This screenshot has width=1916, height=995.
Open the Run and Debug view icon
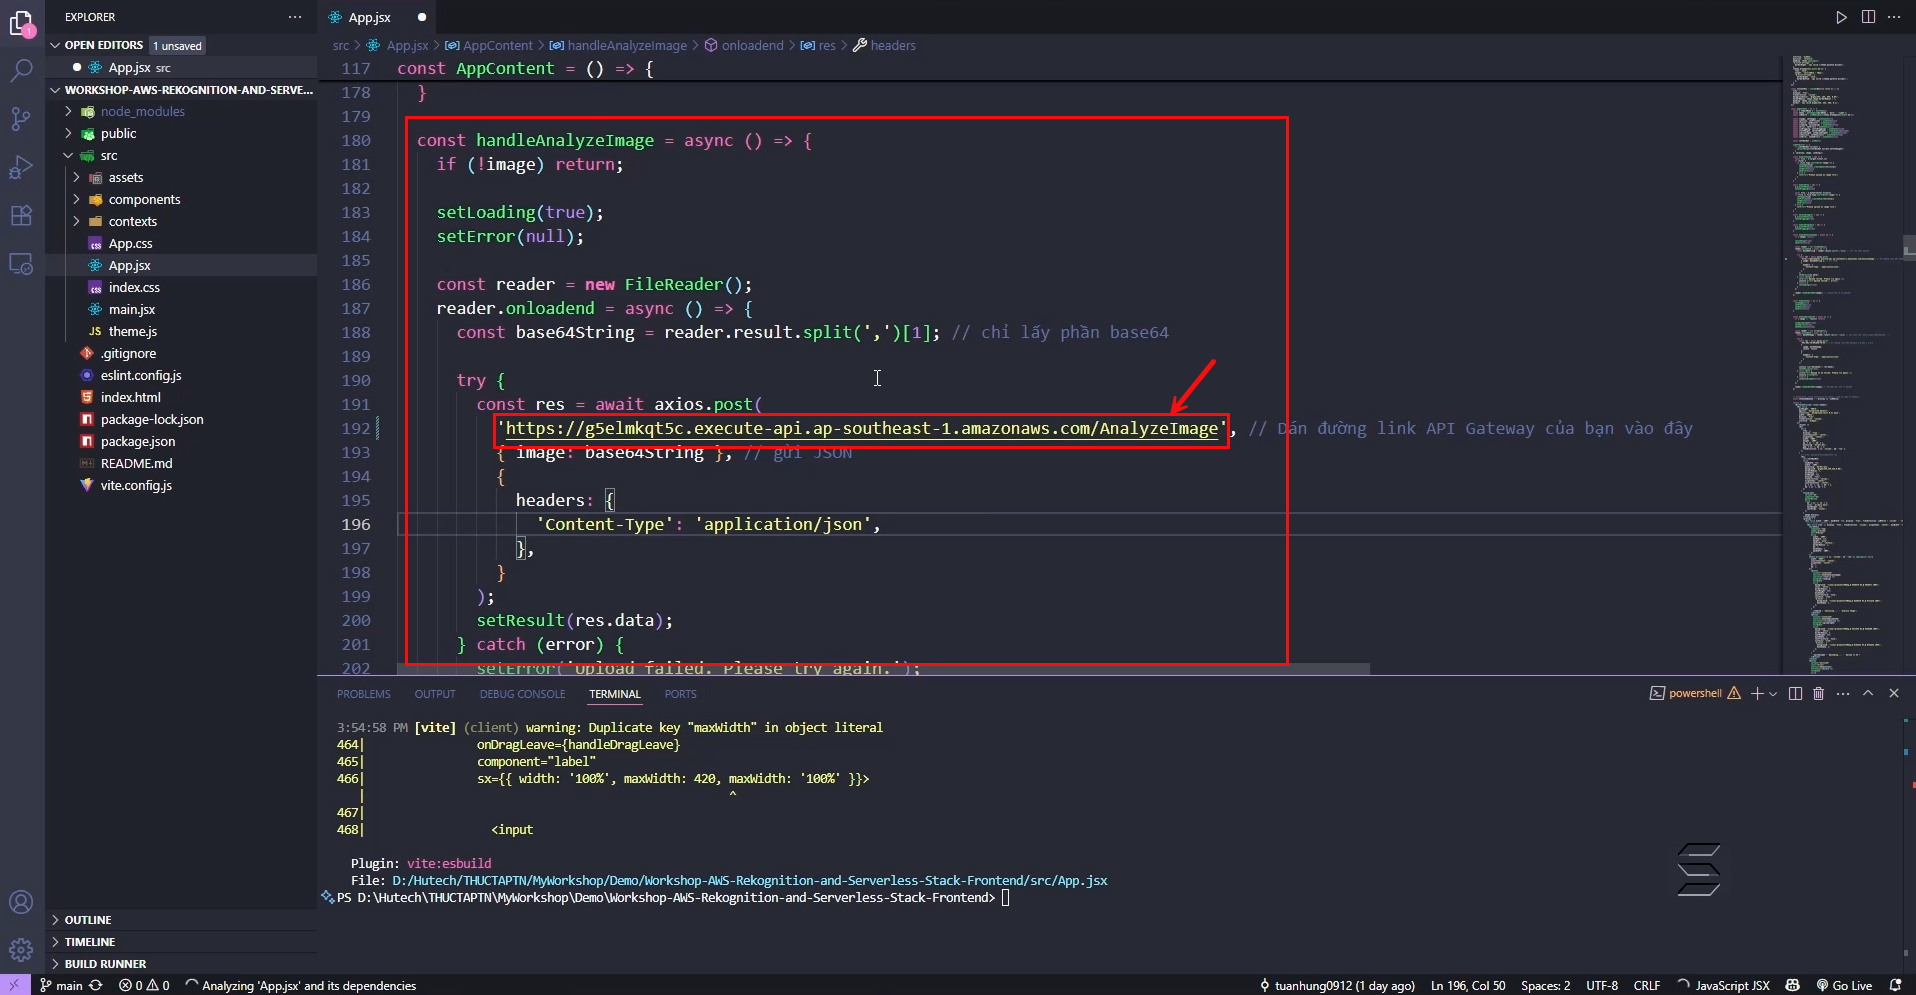(21, 167)
